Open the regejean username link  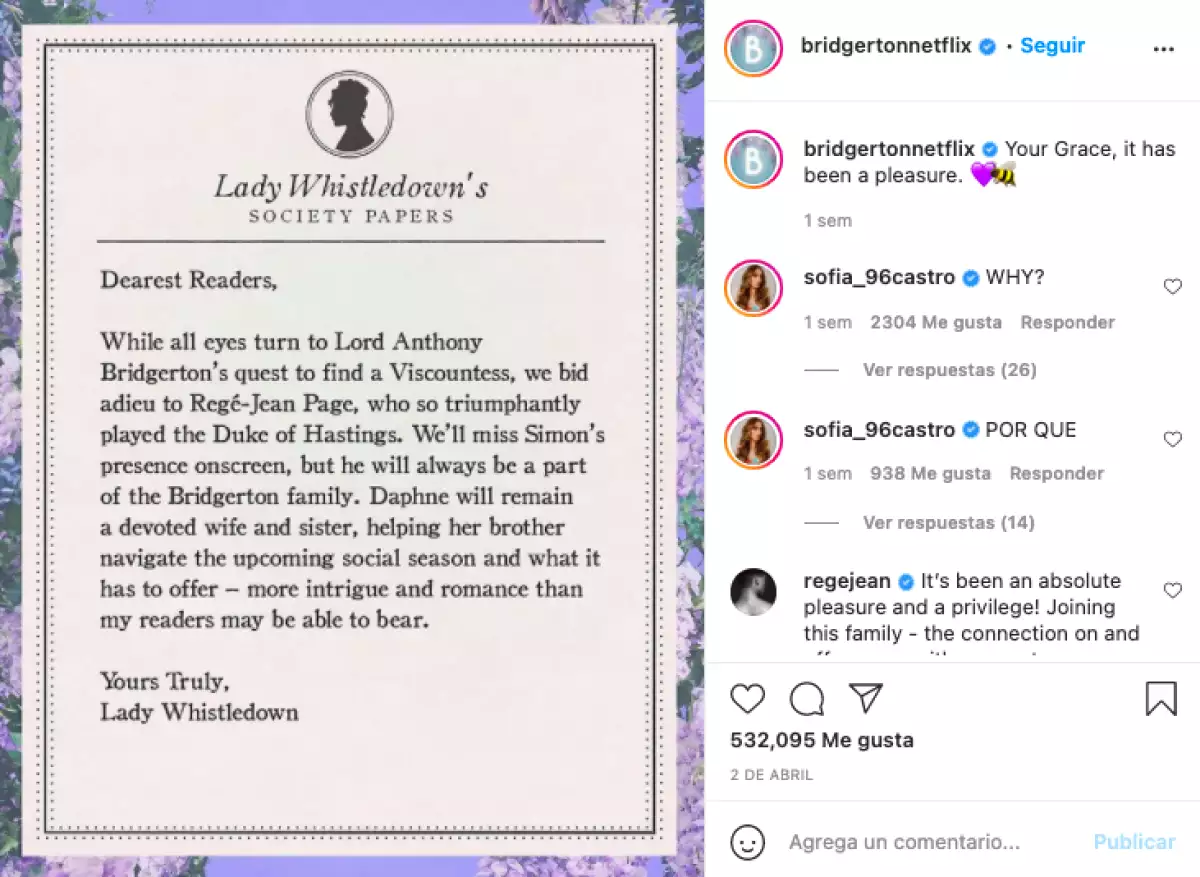[848, 581]
